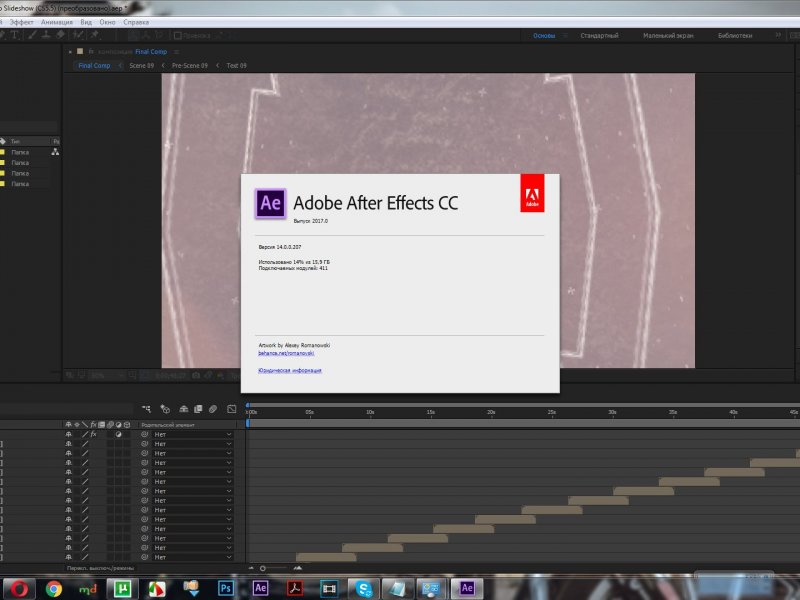Open the third layer's parent dropdown
The height and width of the screenshot is (600, 800).
pos(192,453)
